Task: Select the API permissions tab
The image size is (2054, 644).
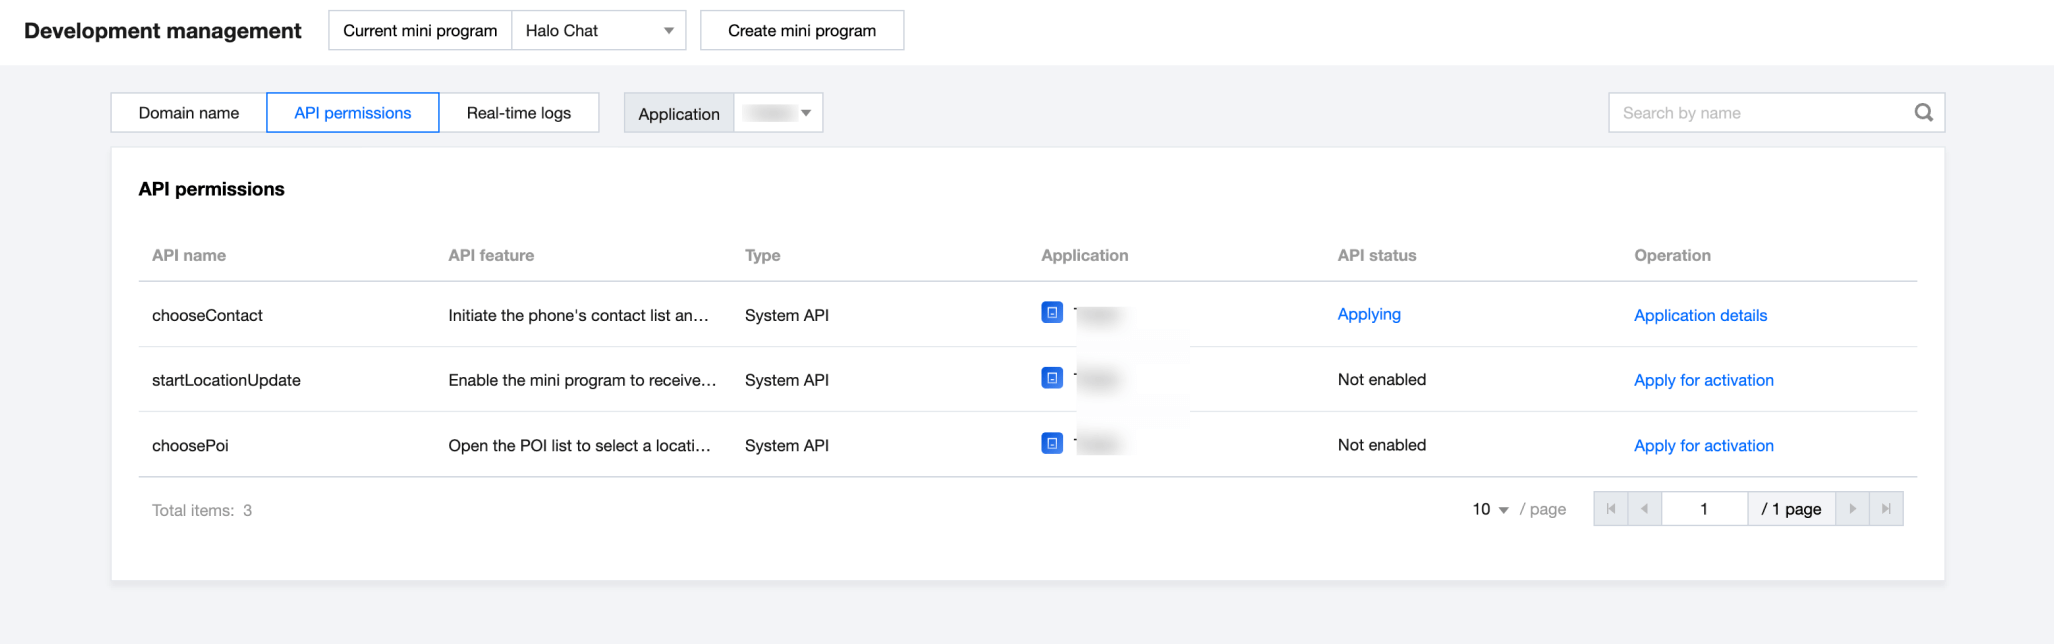Action: tap(352, 113)
